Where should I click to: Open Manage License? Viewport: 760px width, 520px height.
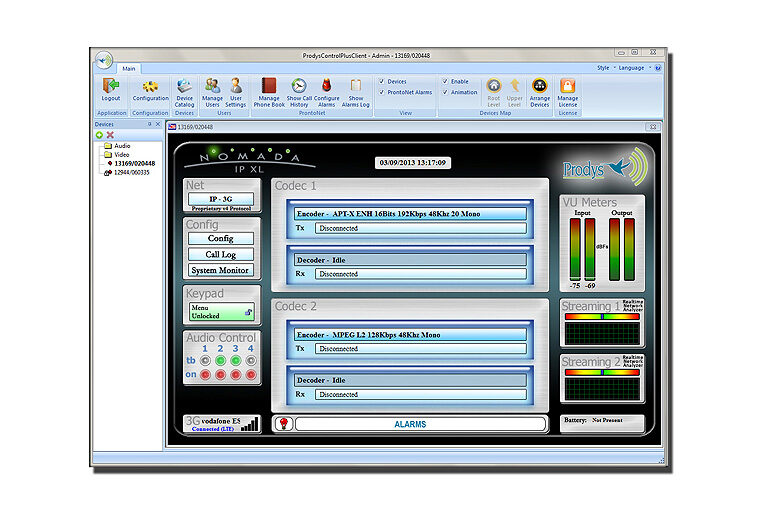(x=567, y=87)
